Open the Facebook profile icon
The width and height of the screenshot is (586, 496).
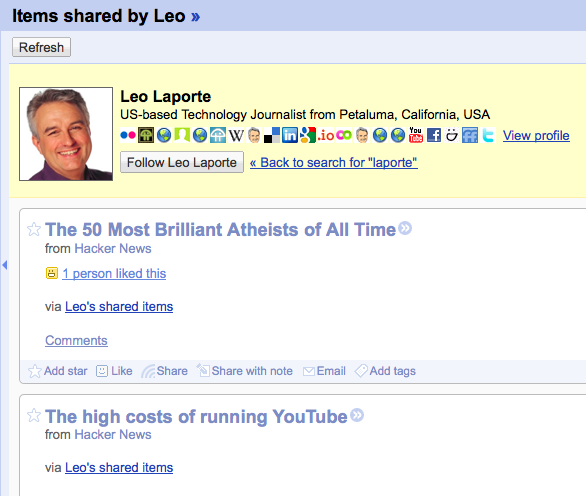pos(434,135)
